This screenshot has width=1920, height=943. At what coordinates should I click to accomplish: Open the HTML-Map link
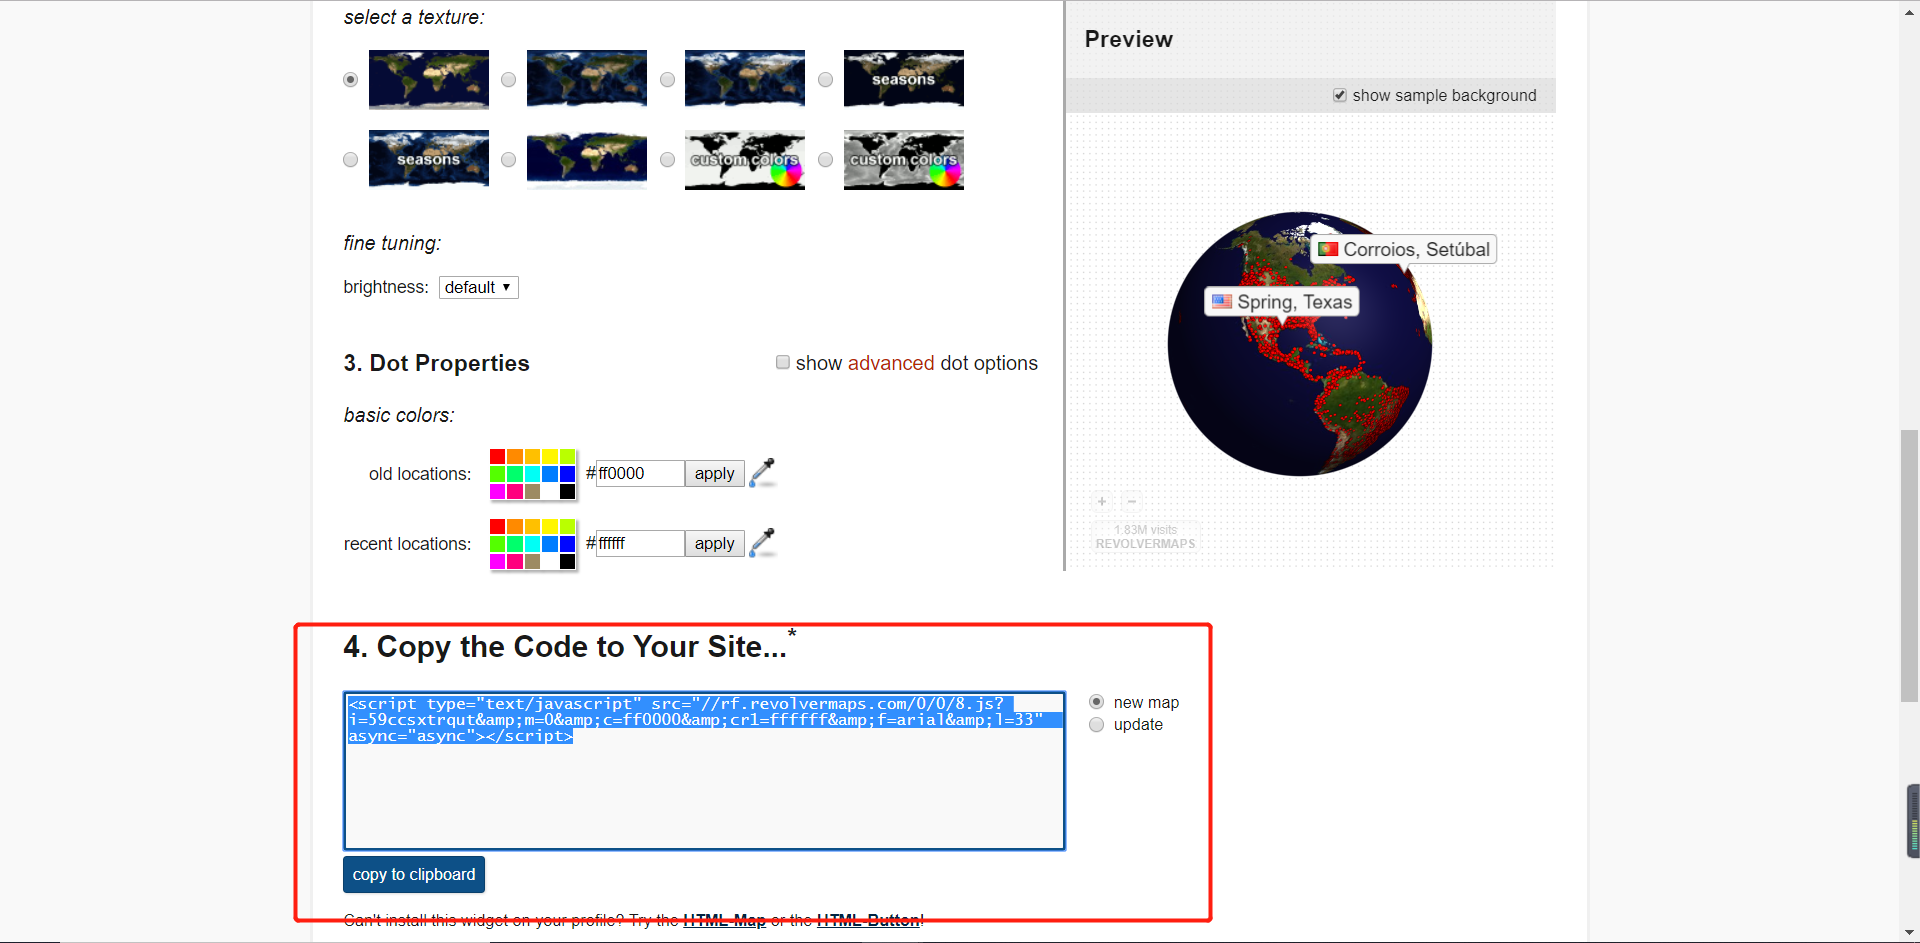pos(724,920)
